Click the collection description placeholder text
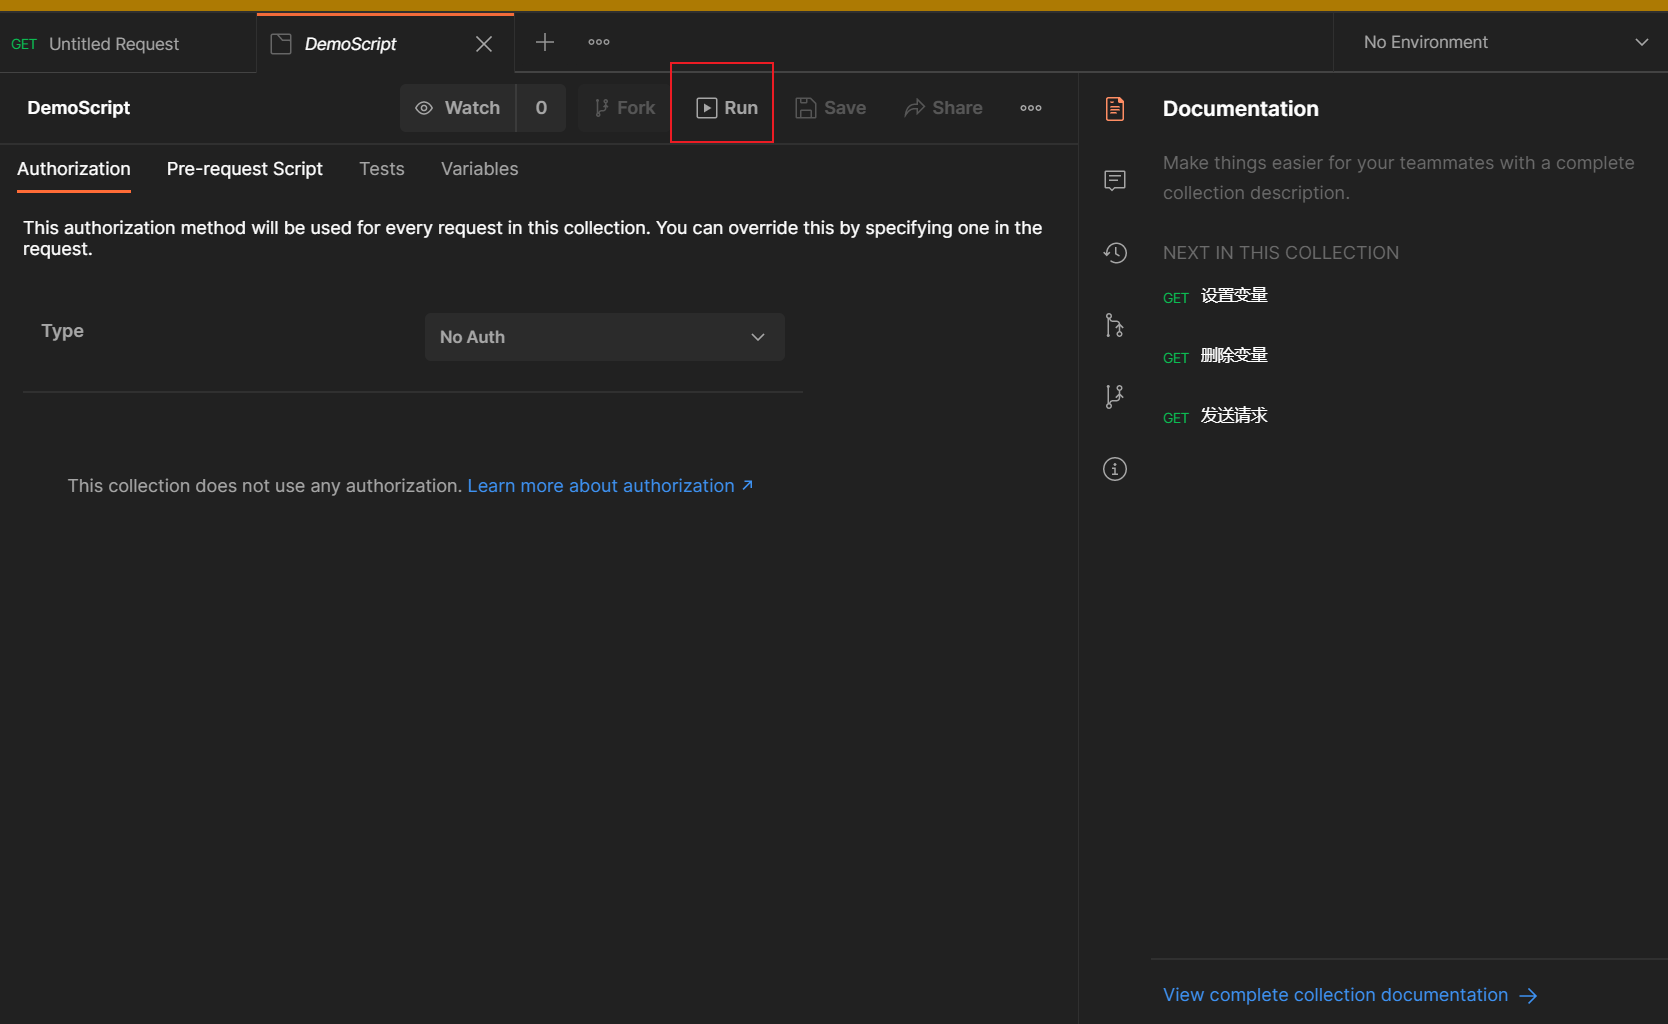This screenshot has height=1024, width=1668. coord(1399,178)
